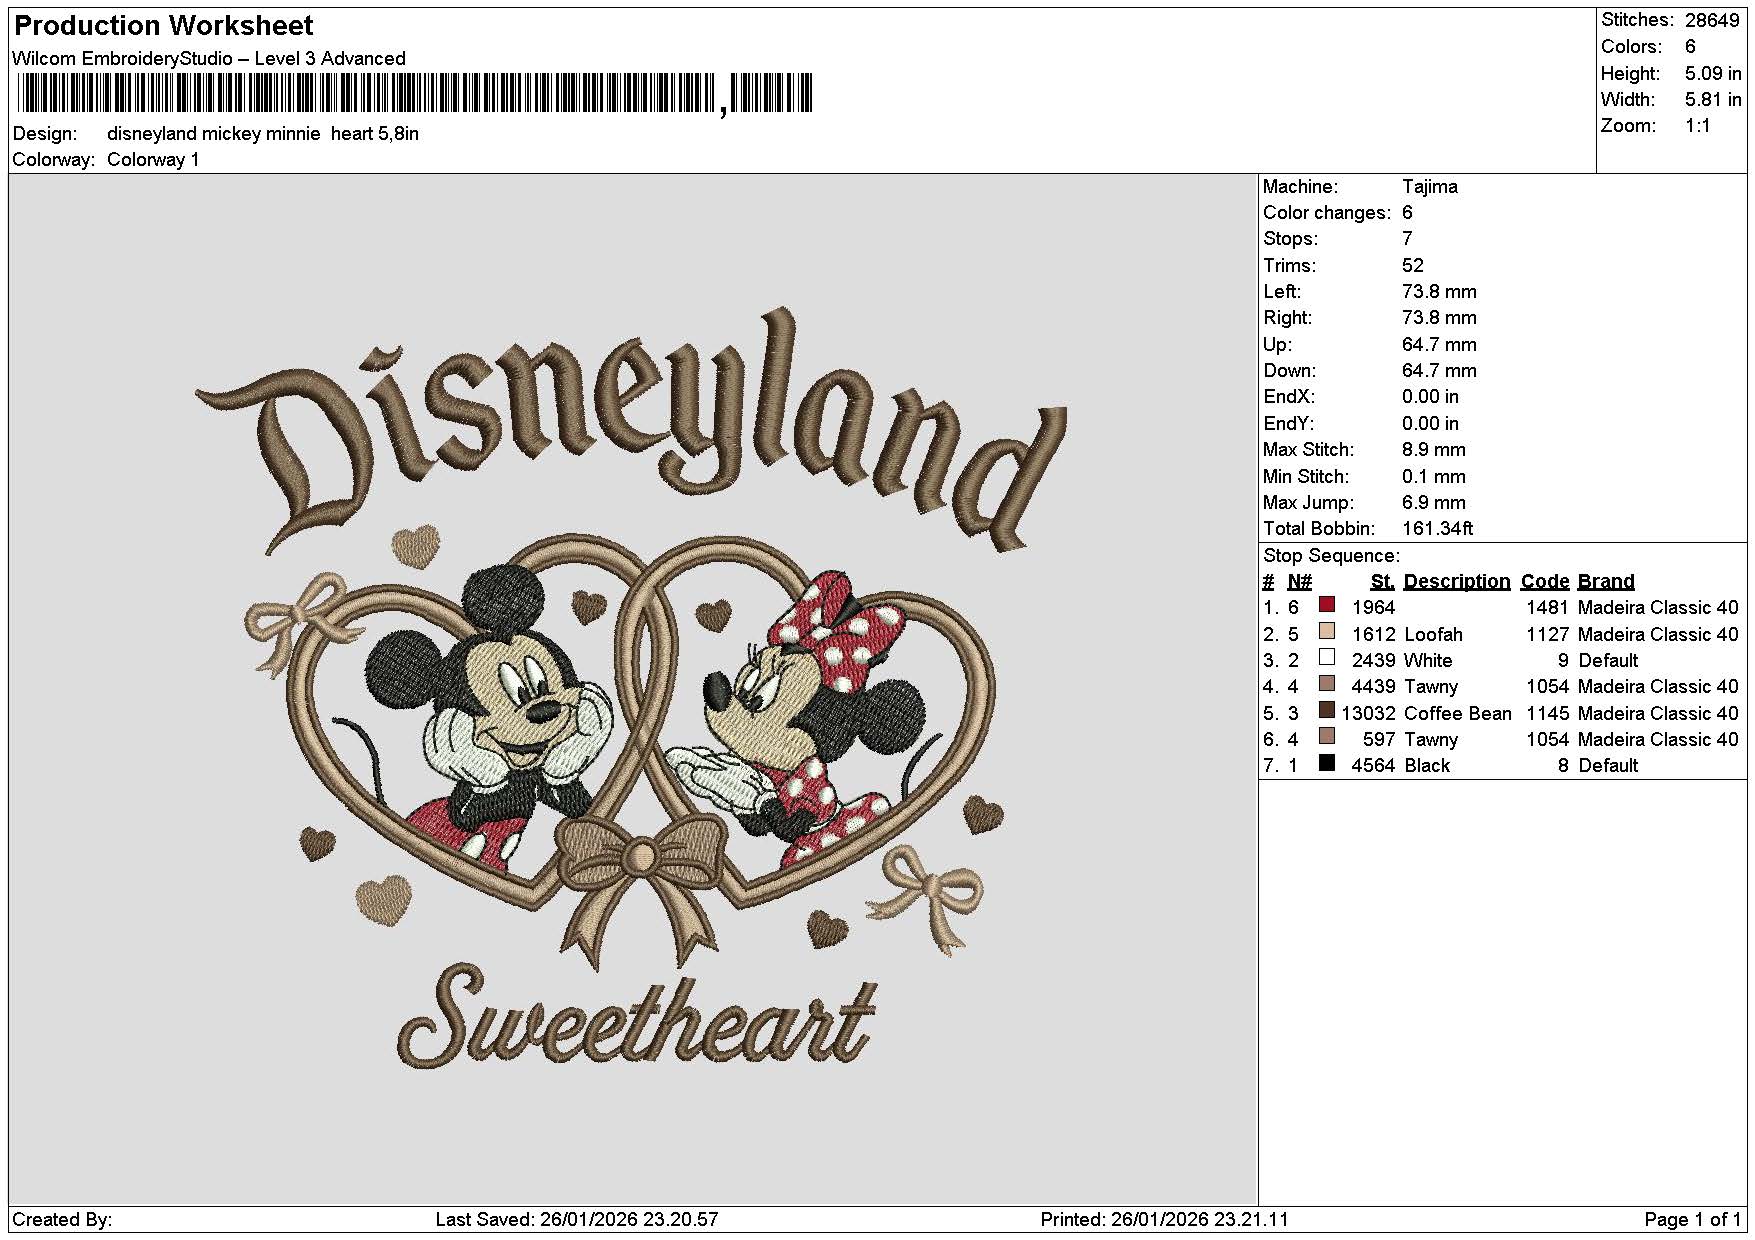Click the Height value "5.09 in"
The width and height of the screenshot is (1755, 1240).
tap(1713, 74)
